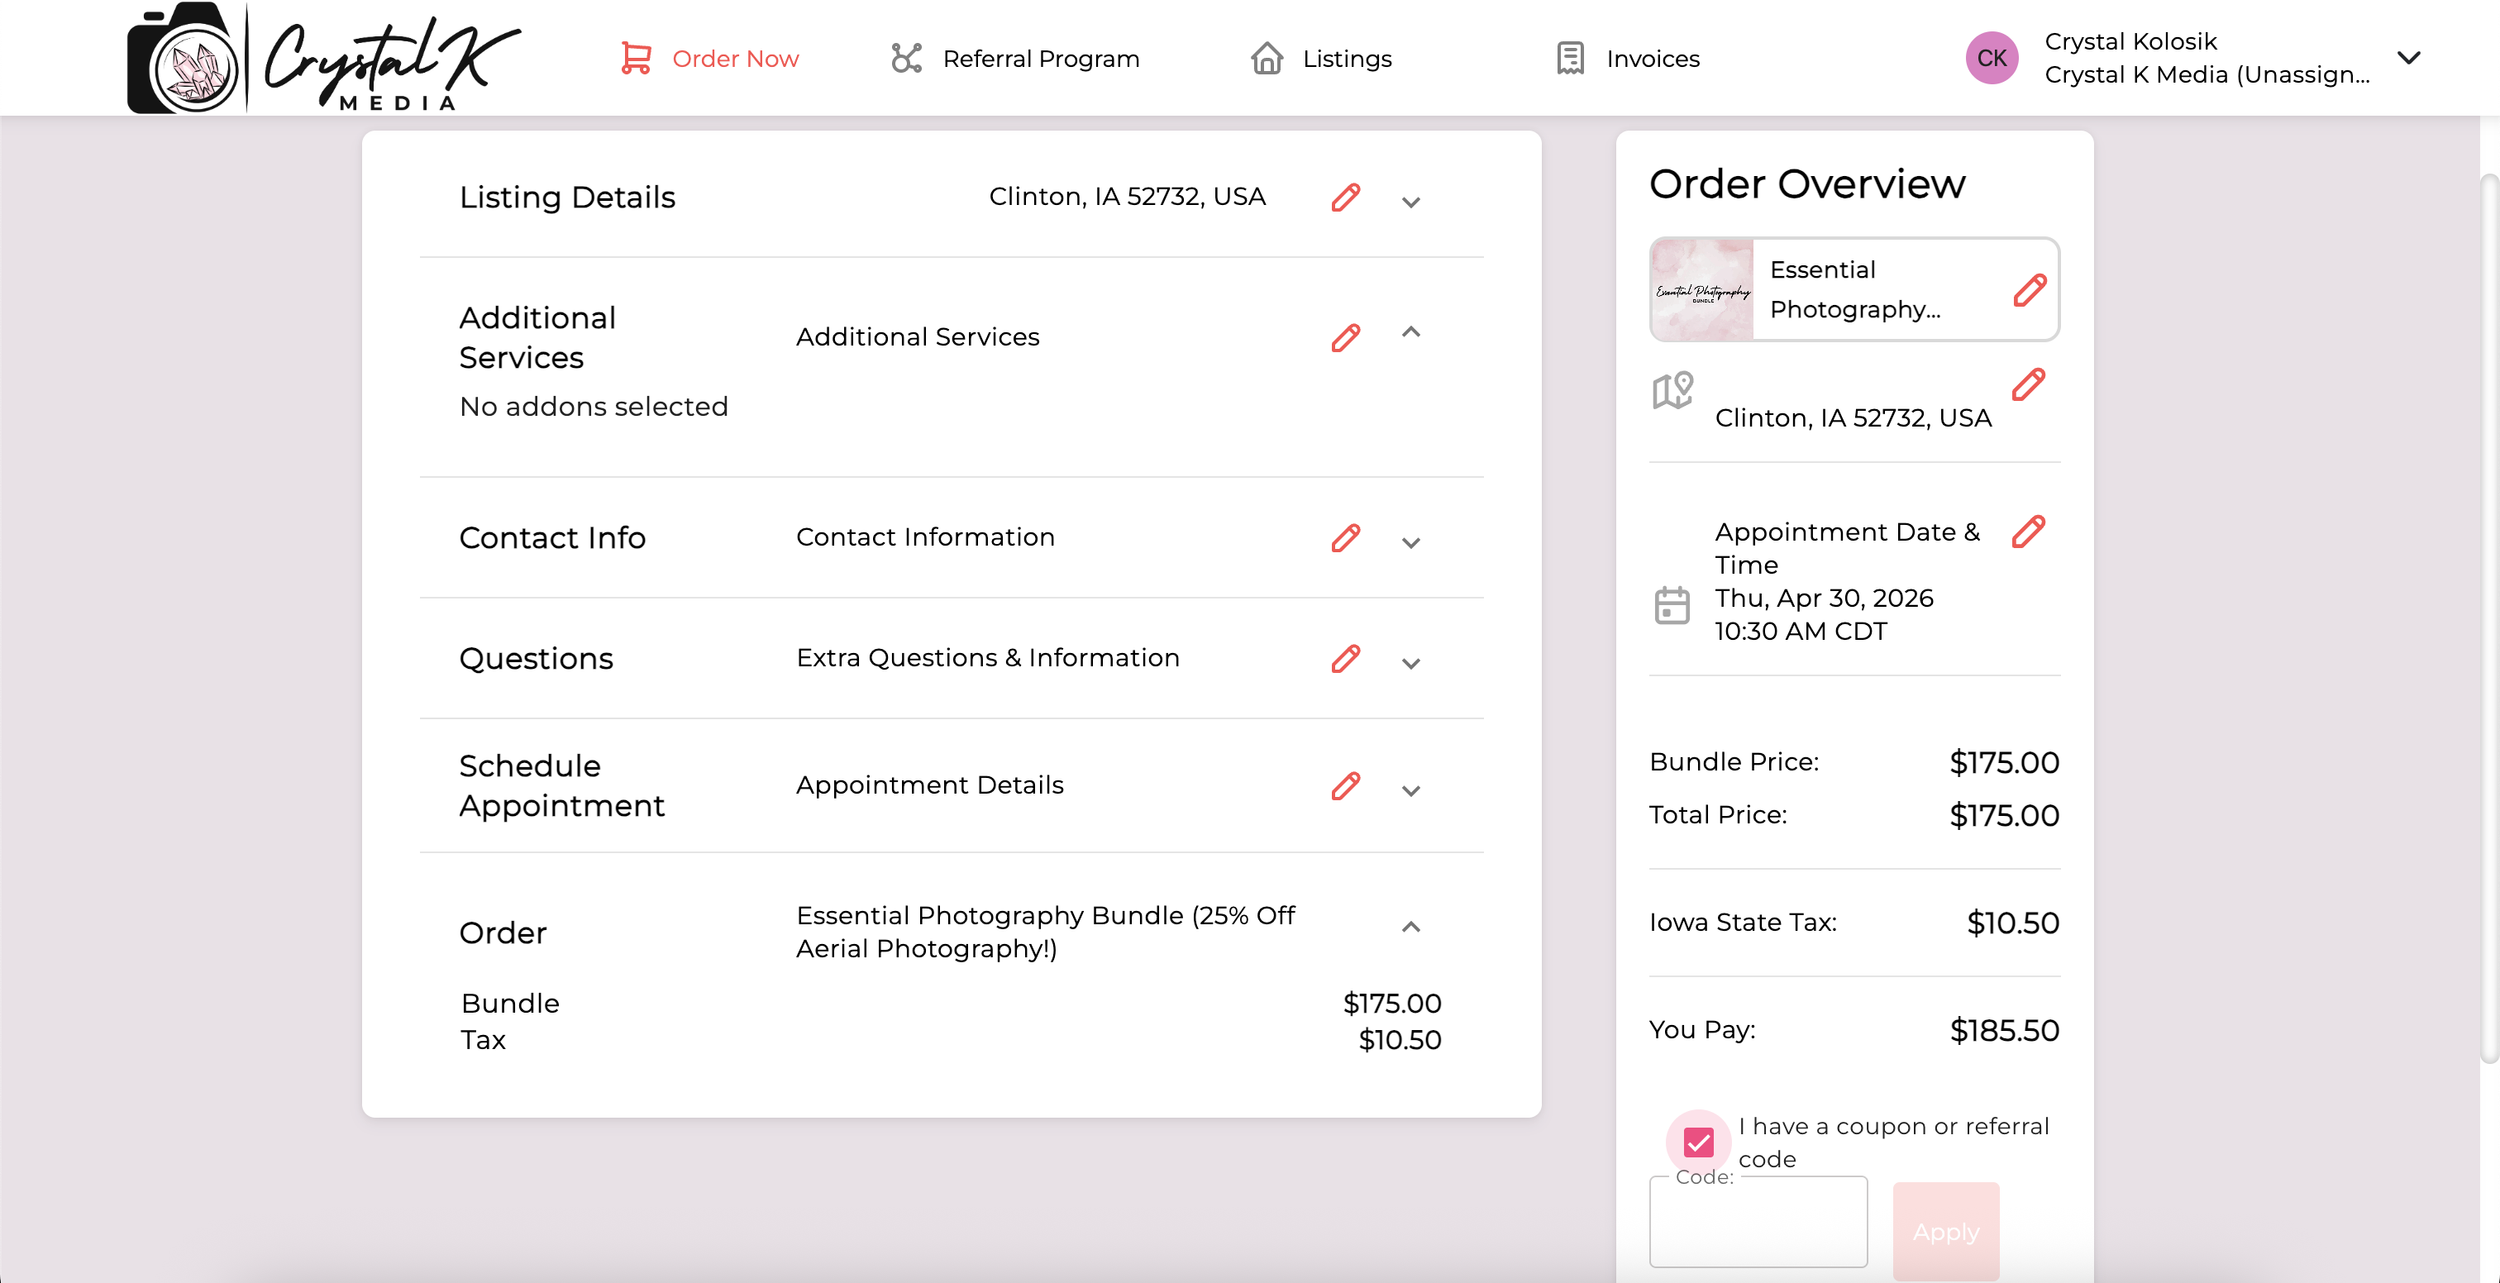Collapse the Additional Services section
Image resolution: width=2500 pixels, height=1283 pixels.
[1411, 332]
